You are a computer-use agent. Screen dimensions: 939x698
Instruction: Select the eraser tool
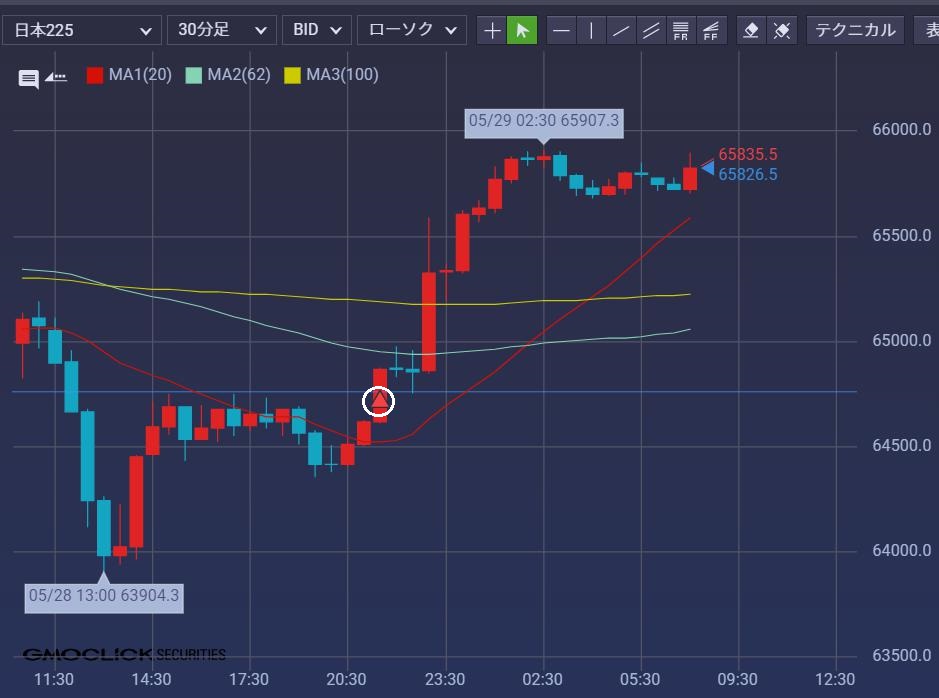pos(751,30)
